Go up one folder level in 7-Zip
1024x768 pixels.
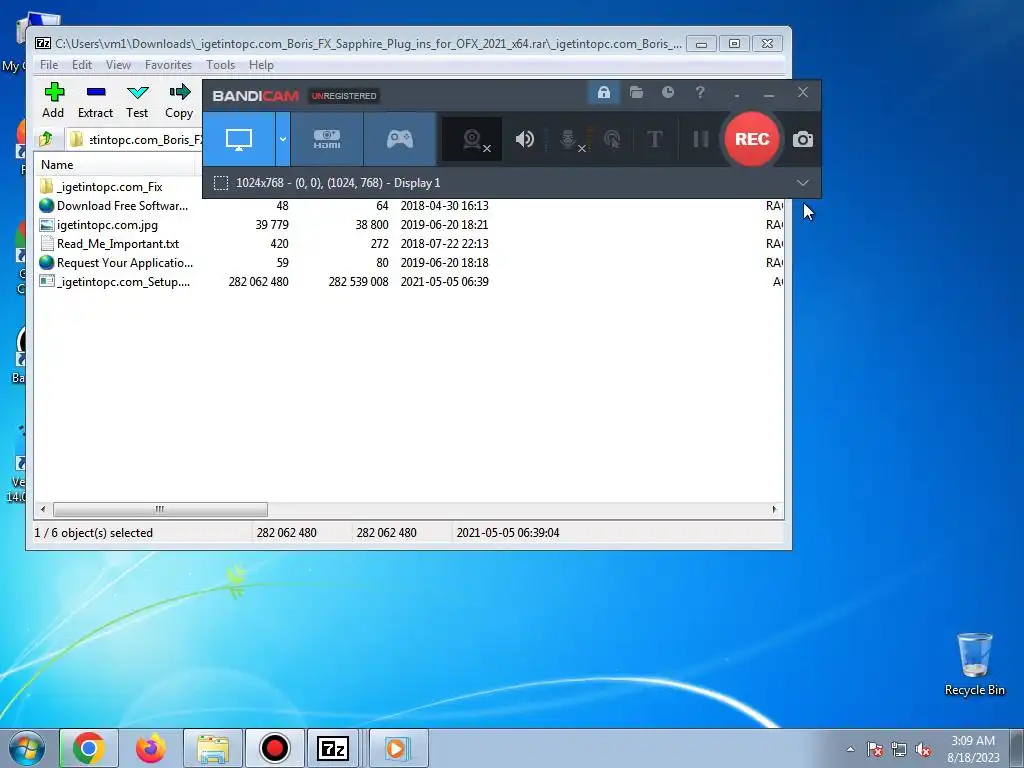(46, 139)
